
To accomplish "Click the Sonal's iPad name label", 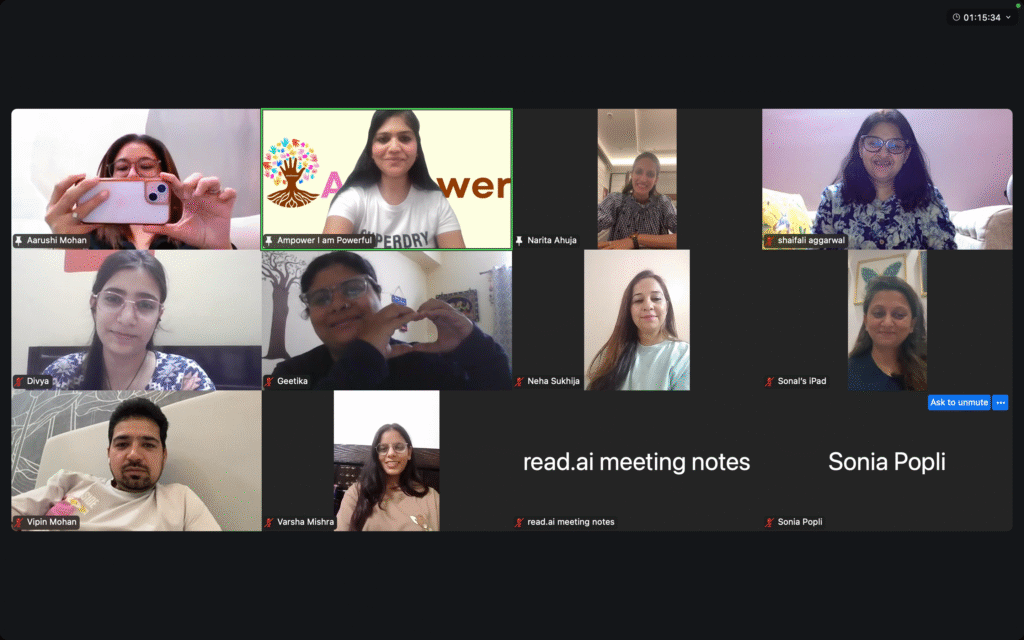I will [802, 381].
